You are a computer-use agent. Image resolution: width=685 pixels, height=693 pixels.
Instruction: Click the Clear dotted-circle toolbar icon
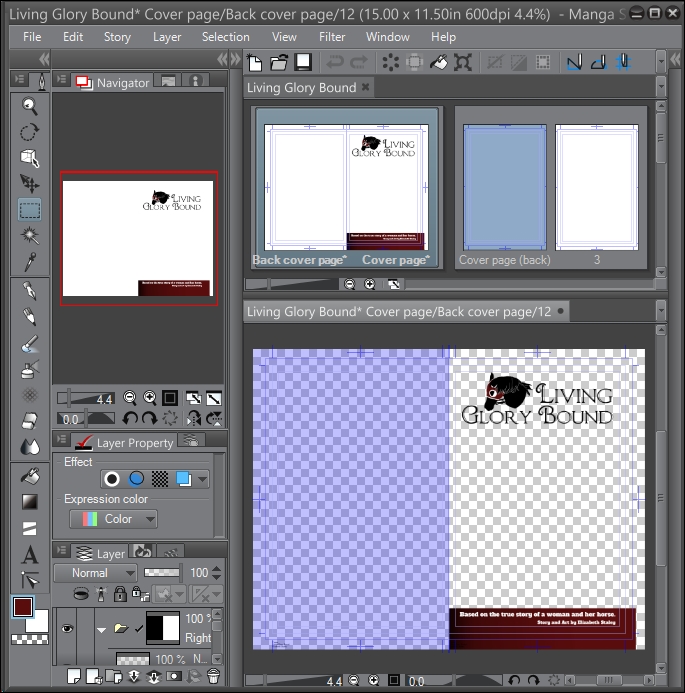point(390,62)
